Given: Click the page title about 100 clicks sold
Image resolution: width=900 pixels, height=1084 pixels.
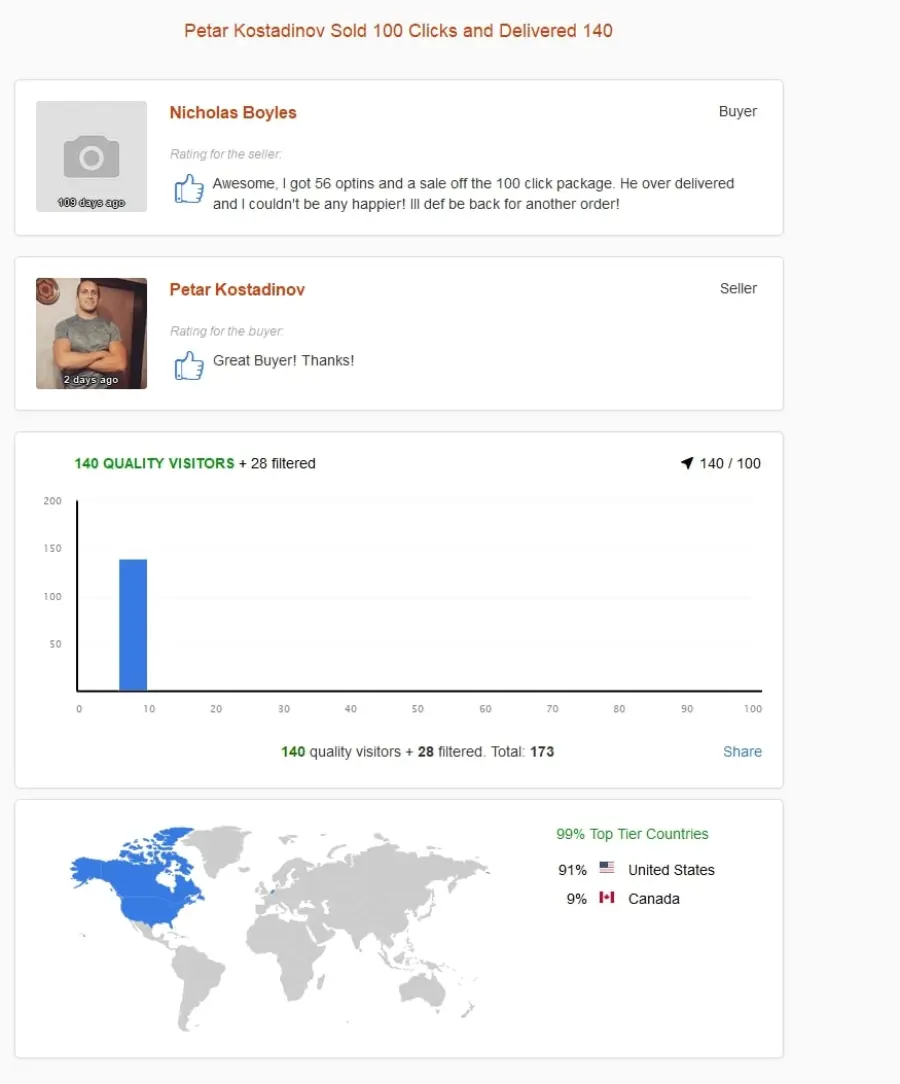Looking at the screenshot, I should [398, 31].
